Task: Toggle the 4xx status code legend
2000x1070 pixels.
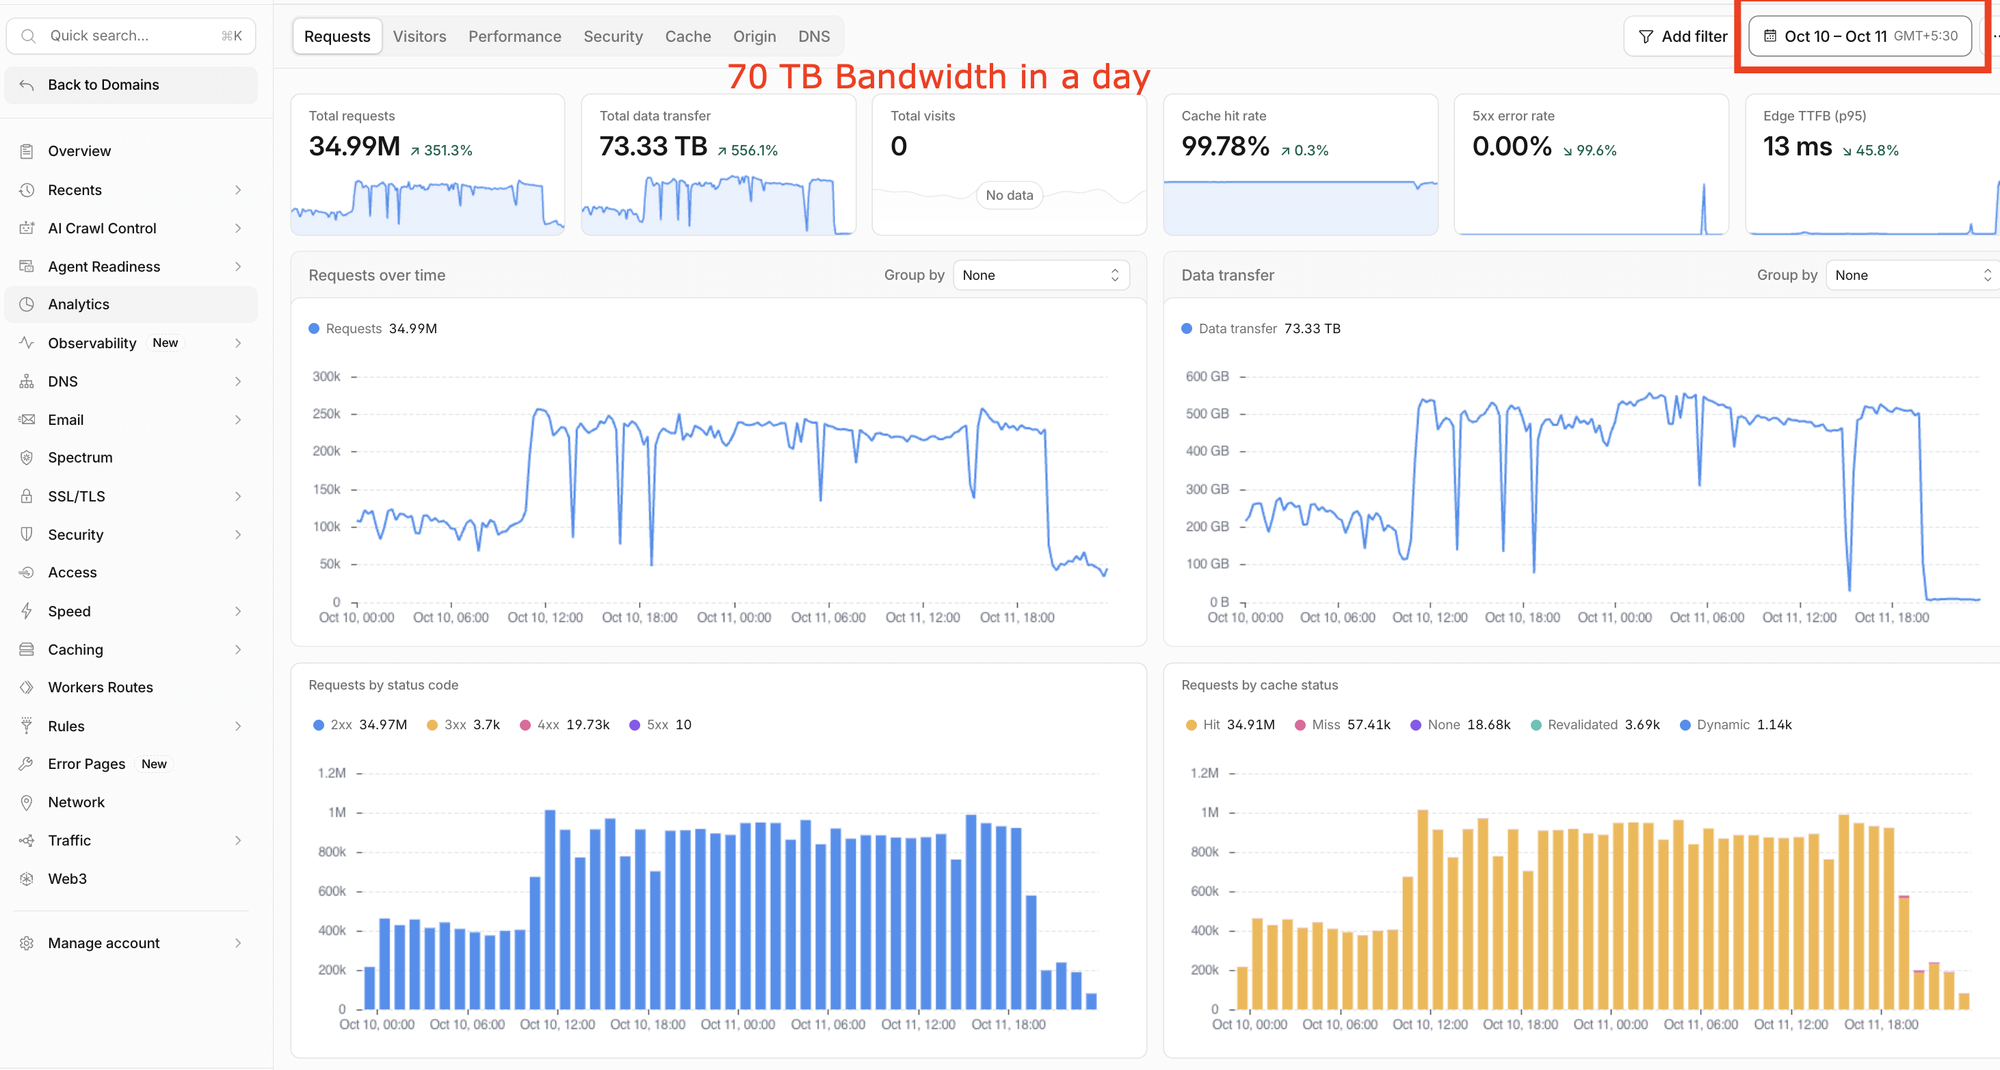Action: coord(565,725)
